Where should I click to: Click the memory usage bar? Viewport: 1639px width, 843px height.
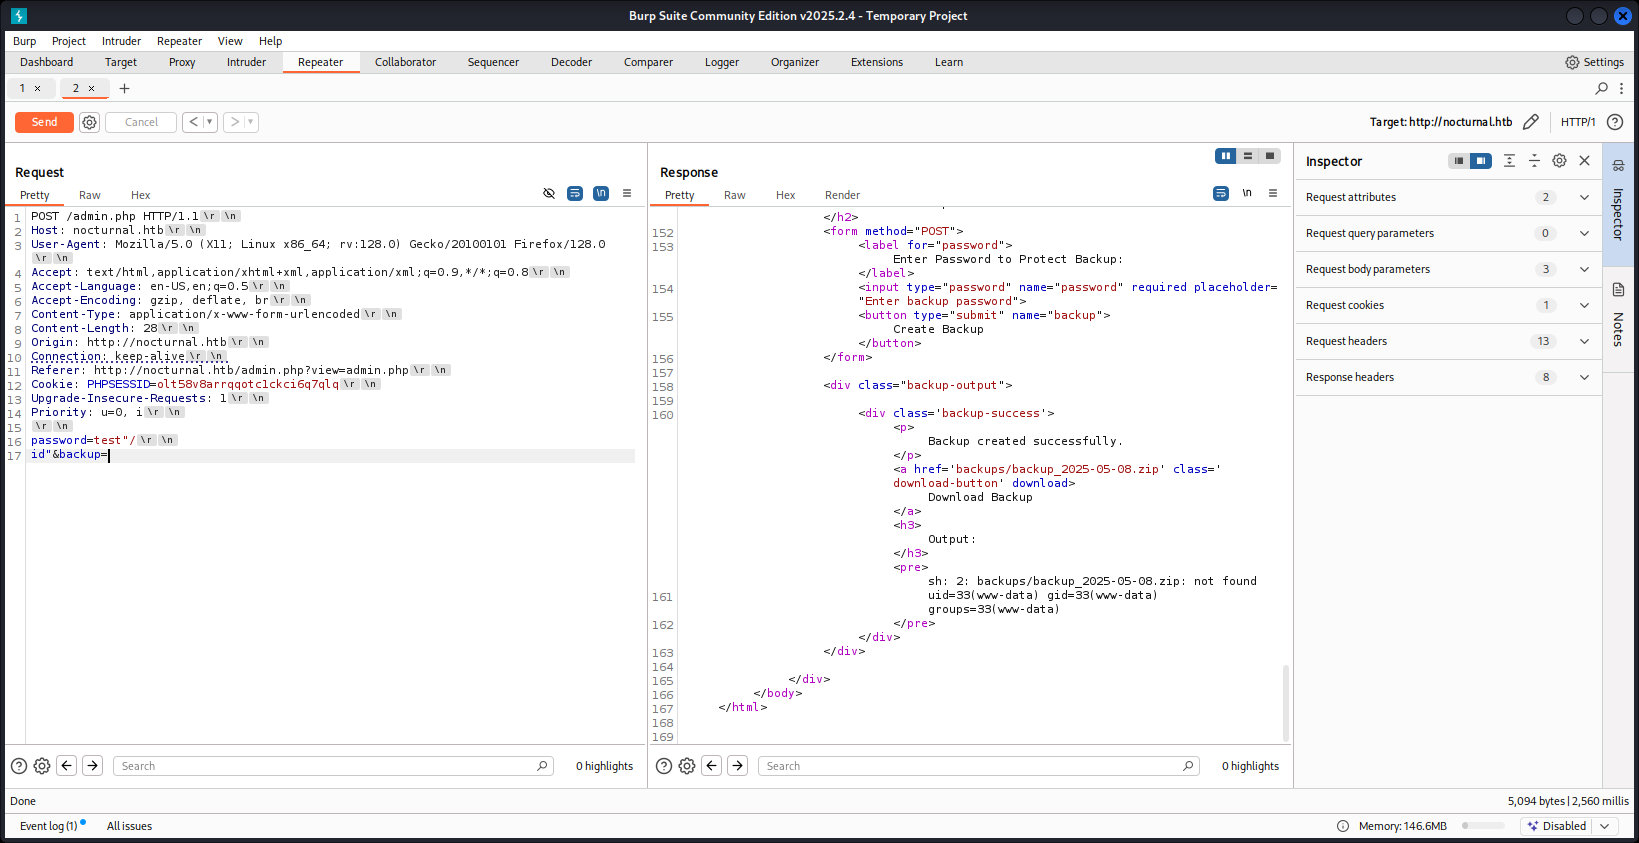click(1483, 826)
